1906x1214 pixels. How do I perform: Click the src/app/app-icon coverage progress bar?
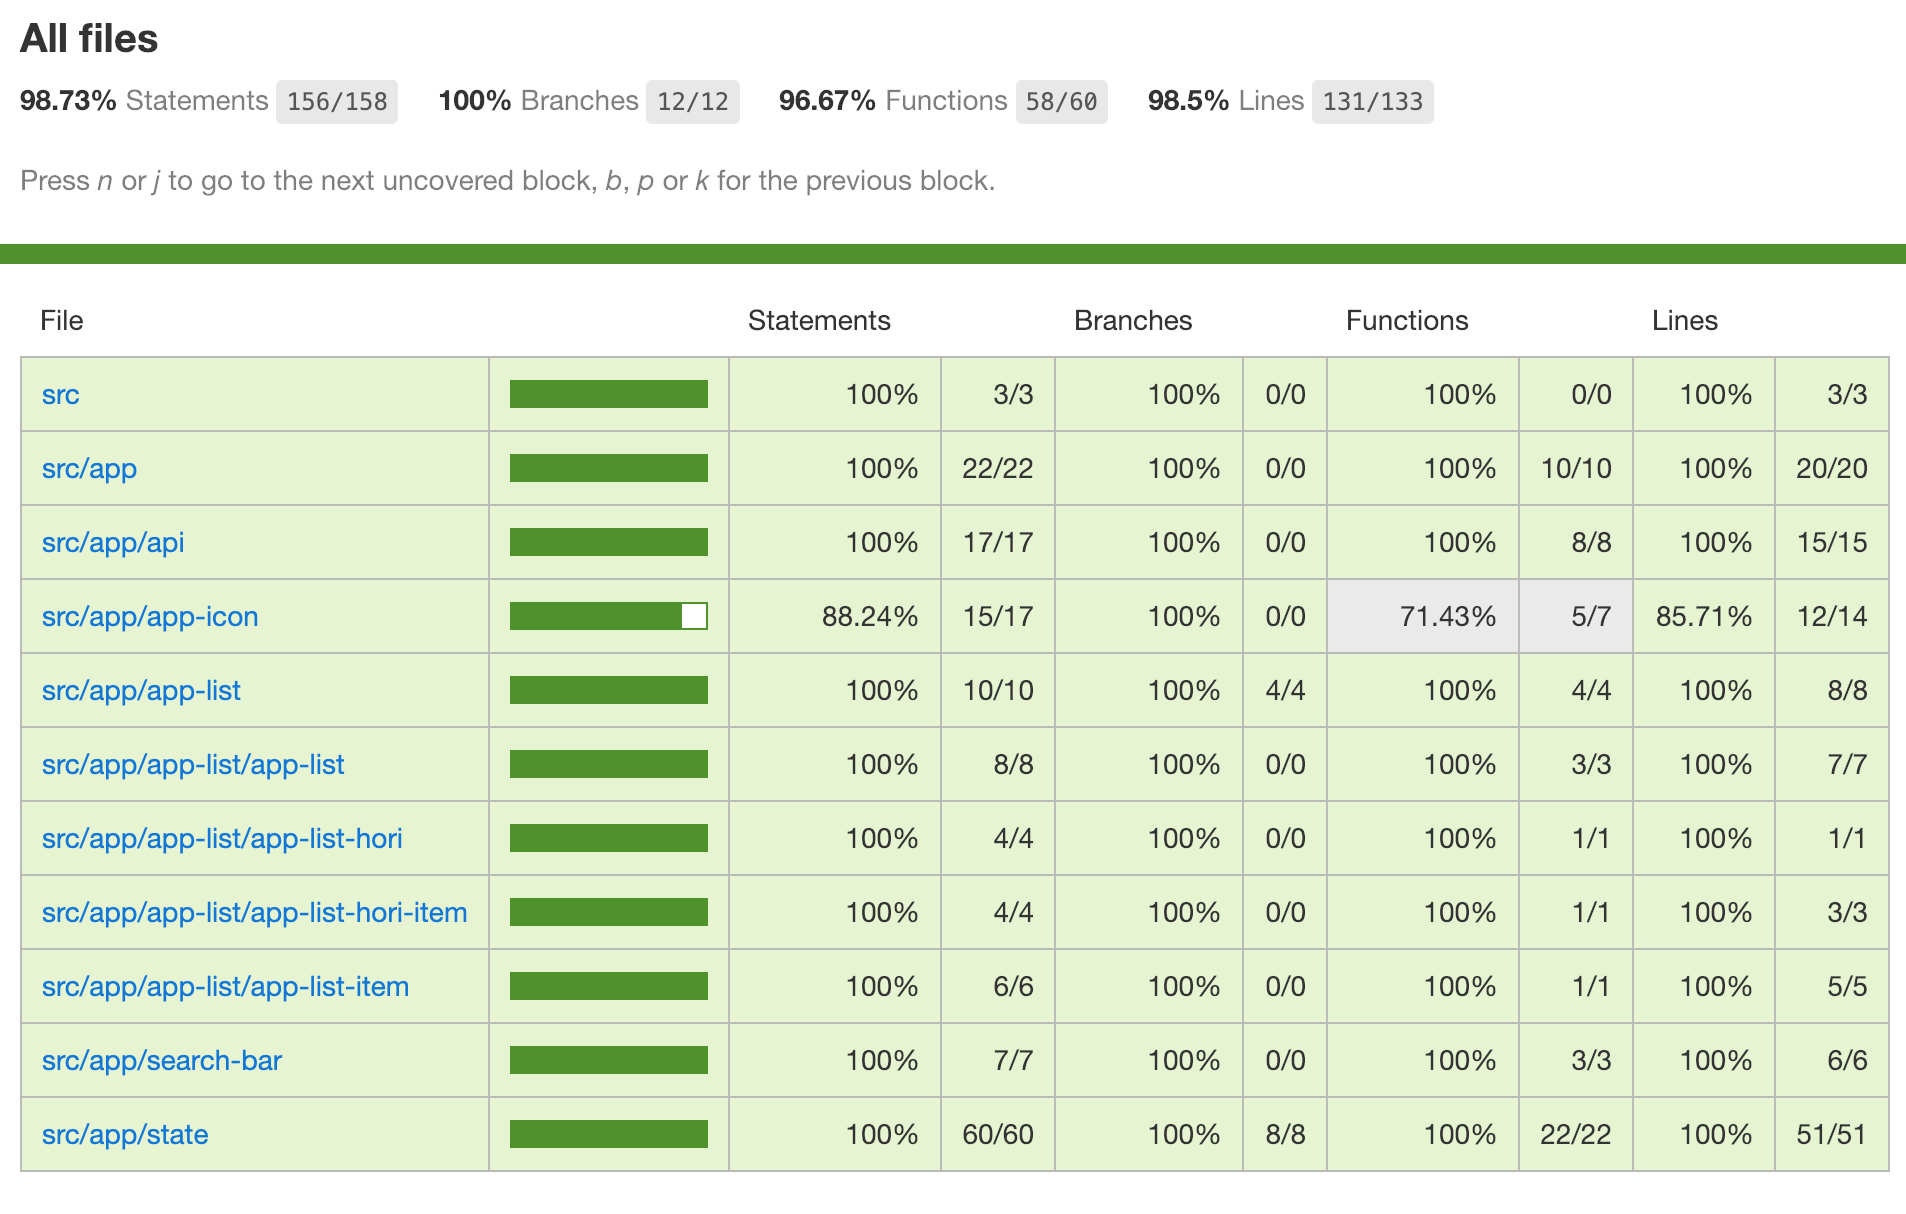tap(609, 616)
